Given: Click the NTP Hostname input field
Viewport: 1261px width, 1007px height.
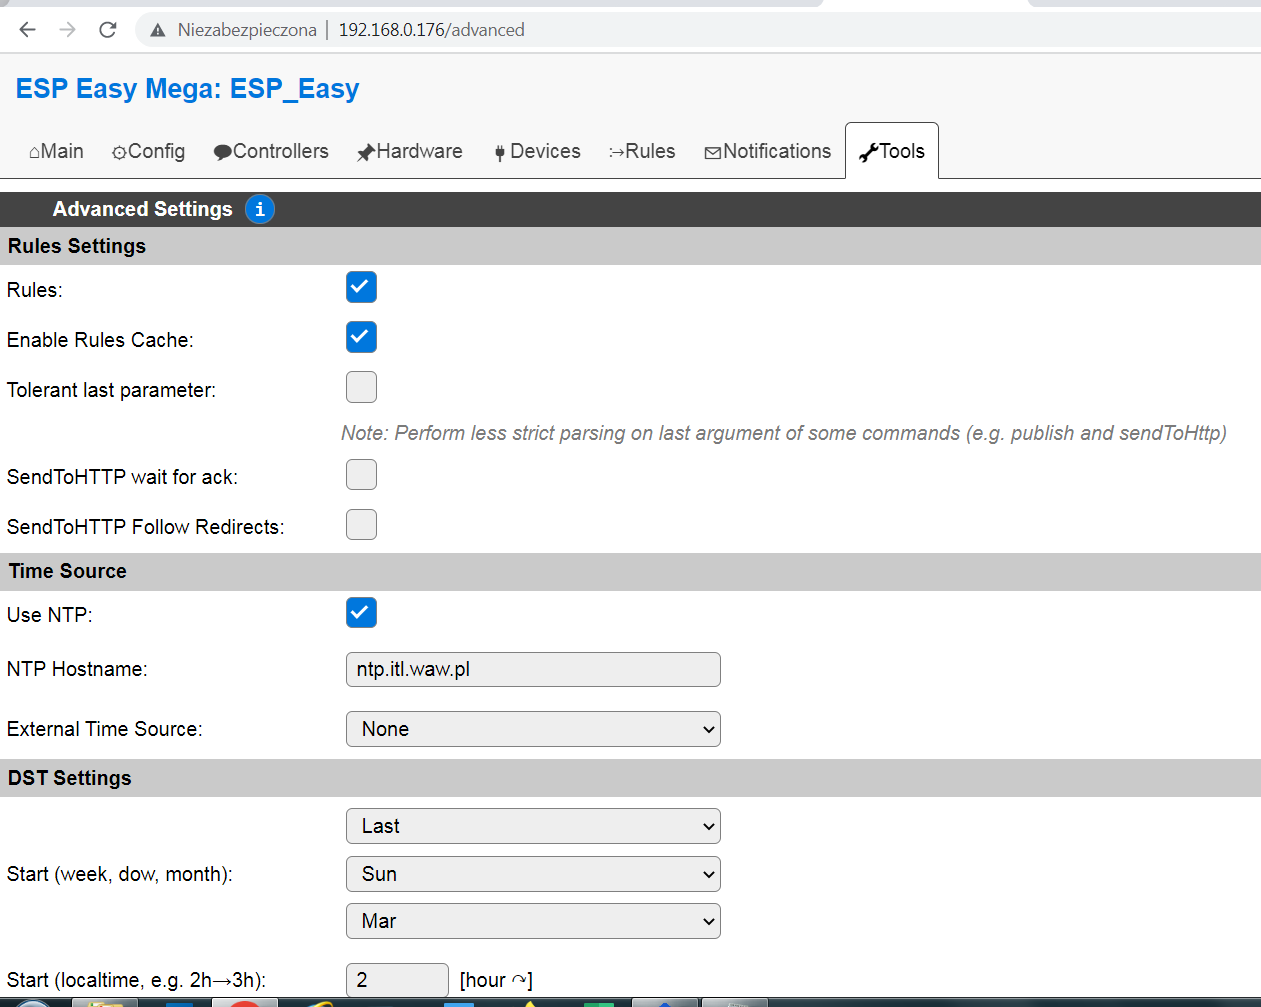Looking at the screenshot, I should click(x=533, y=669).
